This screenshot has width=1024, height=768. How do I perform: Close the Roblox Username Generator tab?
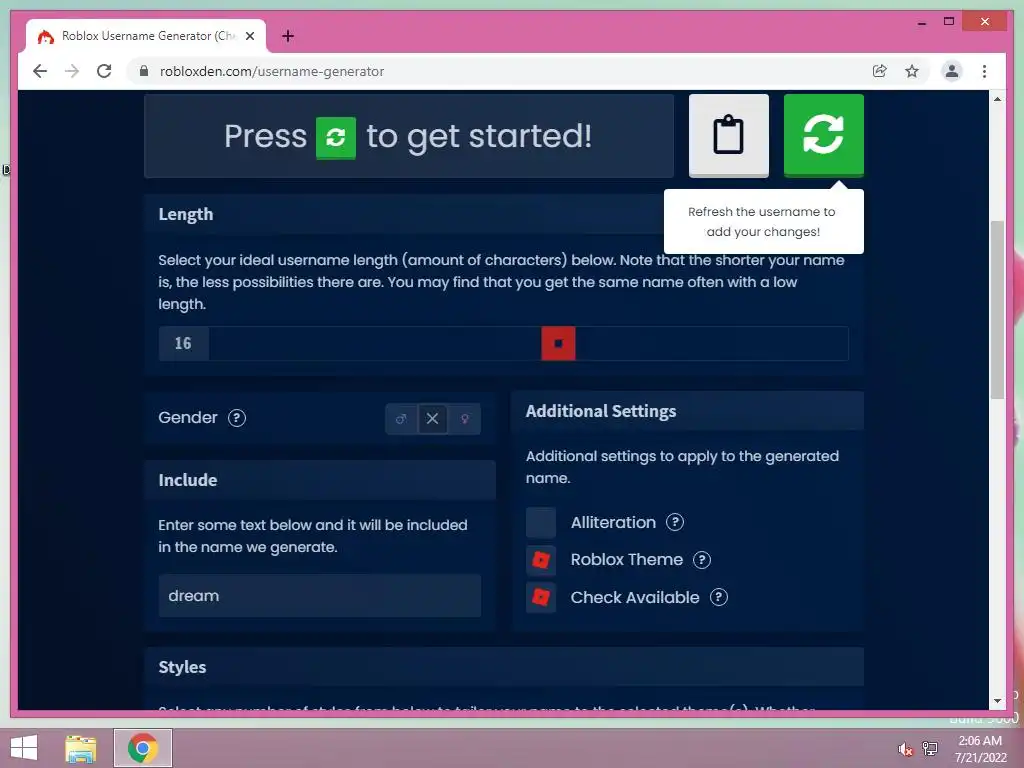point(249,36)
